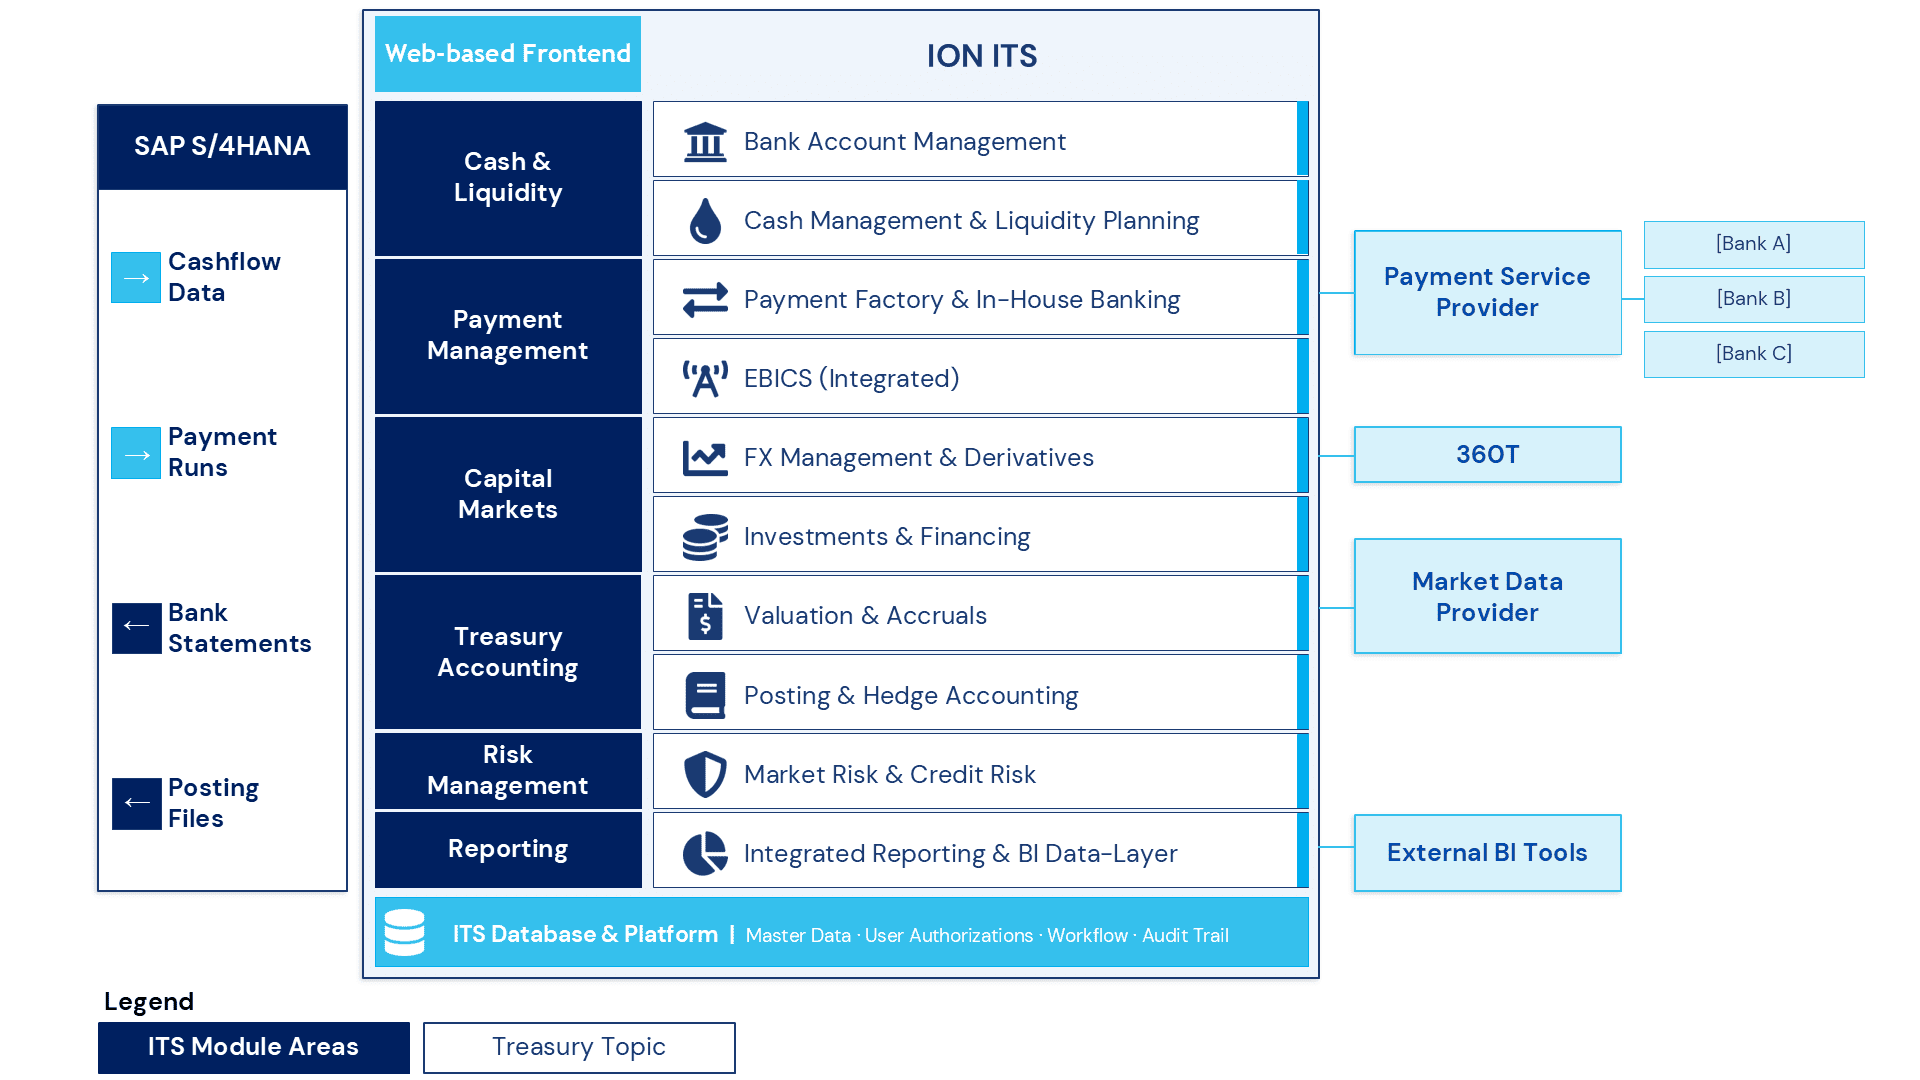This screenshot has width=1920, height=1080.
Task: Click the Reporting pie chart icon
Action: 705,853
